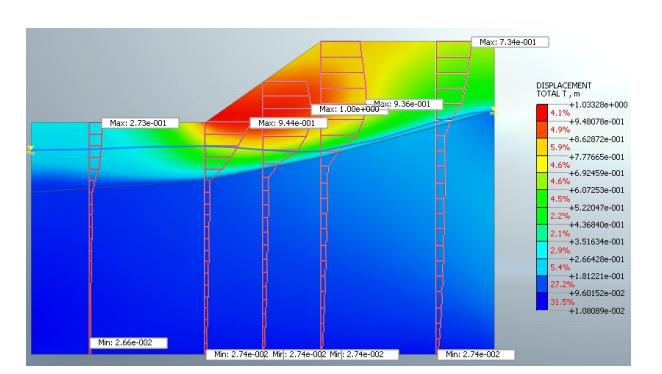Click the Max: 1.00e+000 result tag
662x374 pixels.
(350, 109)
